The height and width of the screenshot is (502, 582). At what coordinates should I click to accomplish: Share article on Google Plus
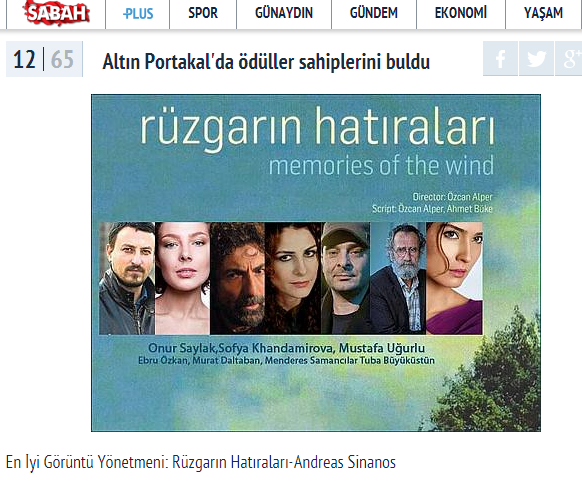tap(569, 59)
